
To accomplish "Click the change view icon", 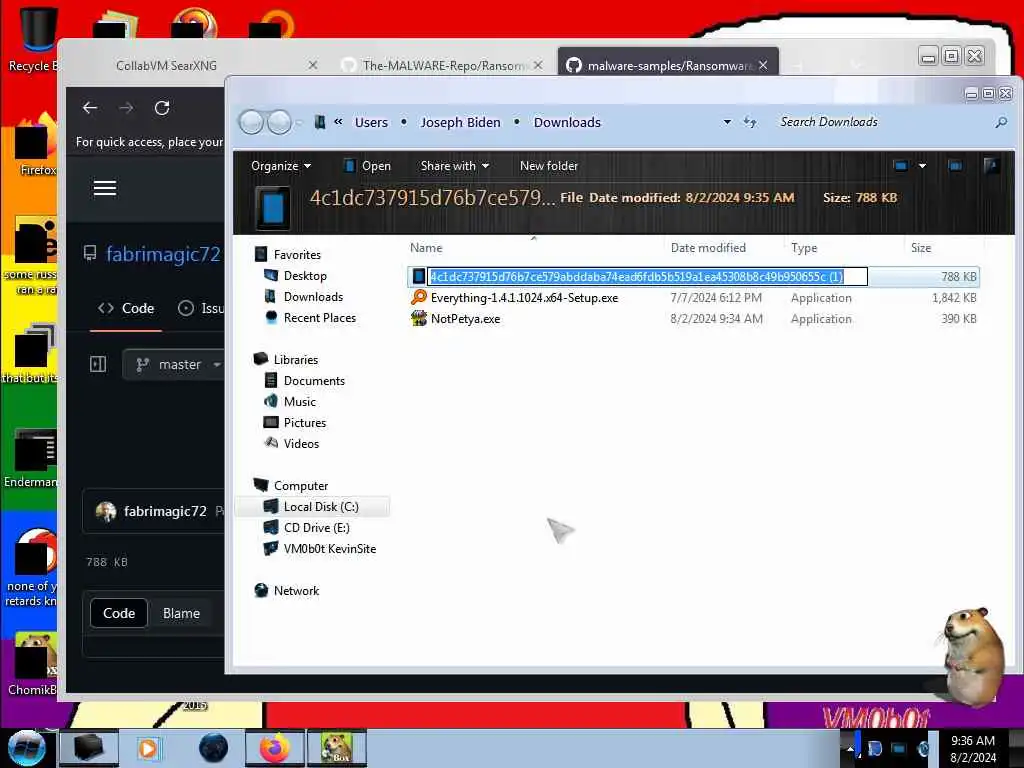I will coord(901,166).
